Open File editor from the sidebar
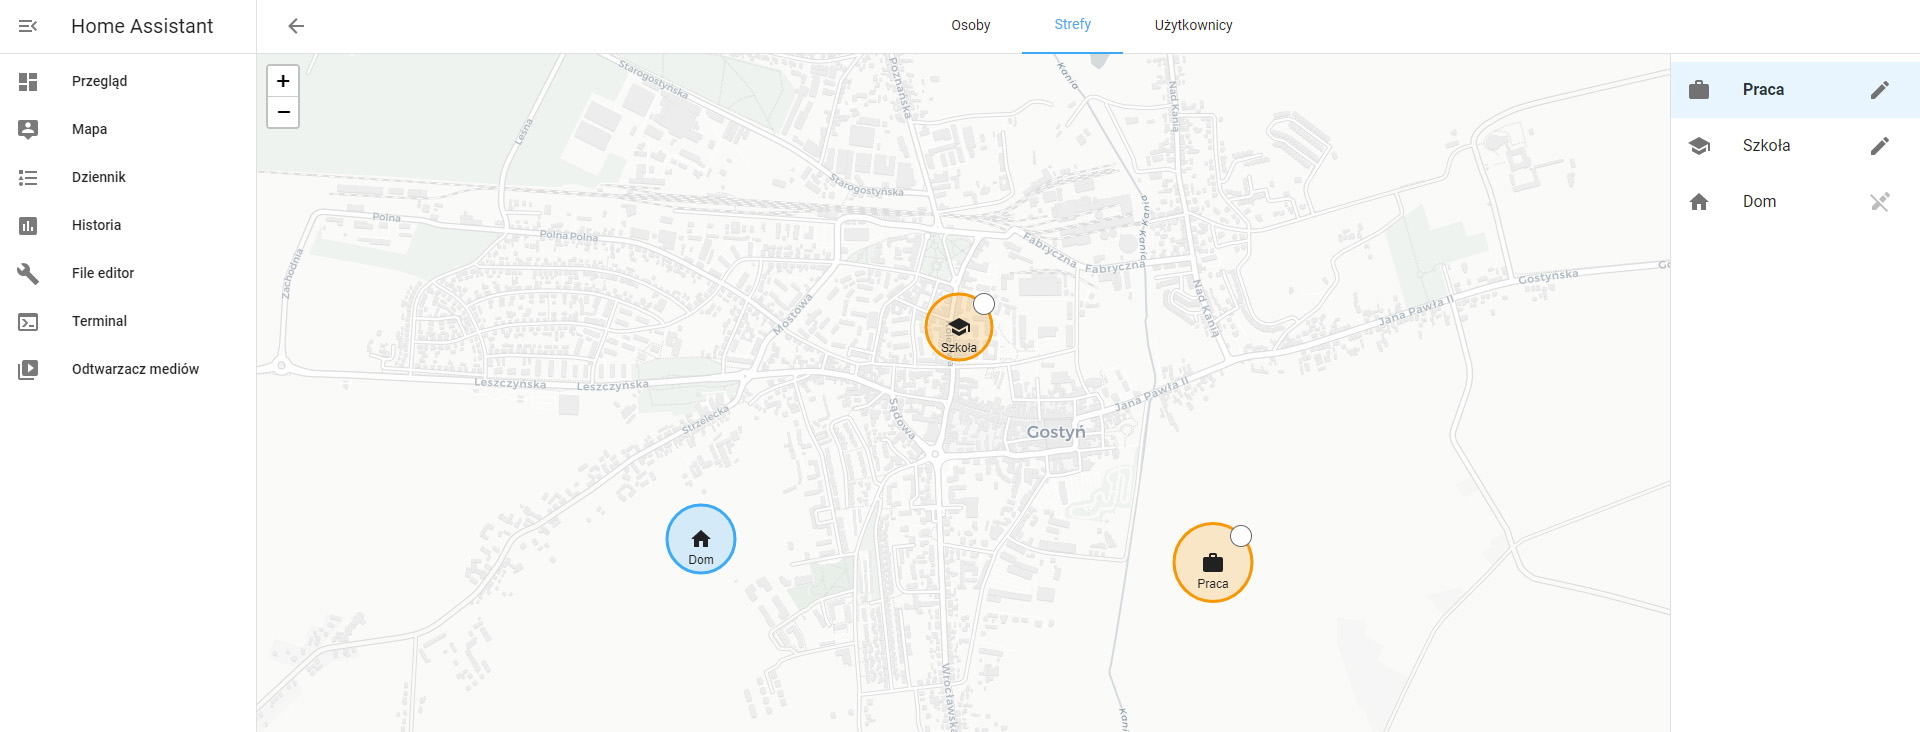Viewport: 1920px width, 732px height. coord(102,273)
